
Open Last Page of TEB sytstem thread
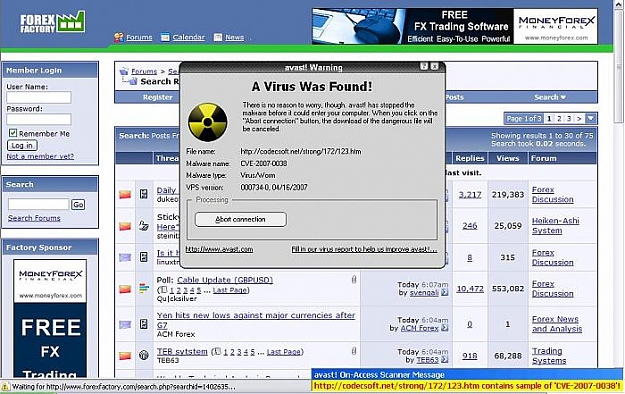pos(284,352)
